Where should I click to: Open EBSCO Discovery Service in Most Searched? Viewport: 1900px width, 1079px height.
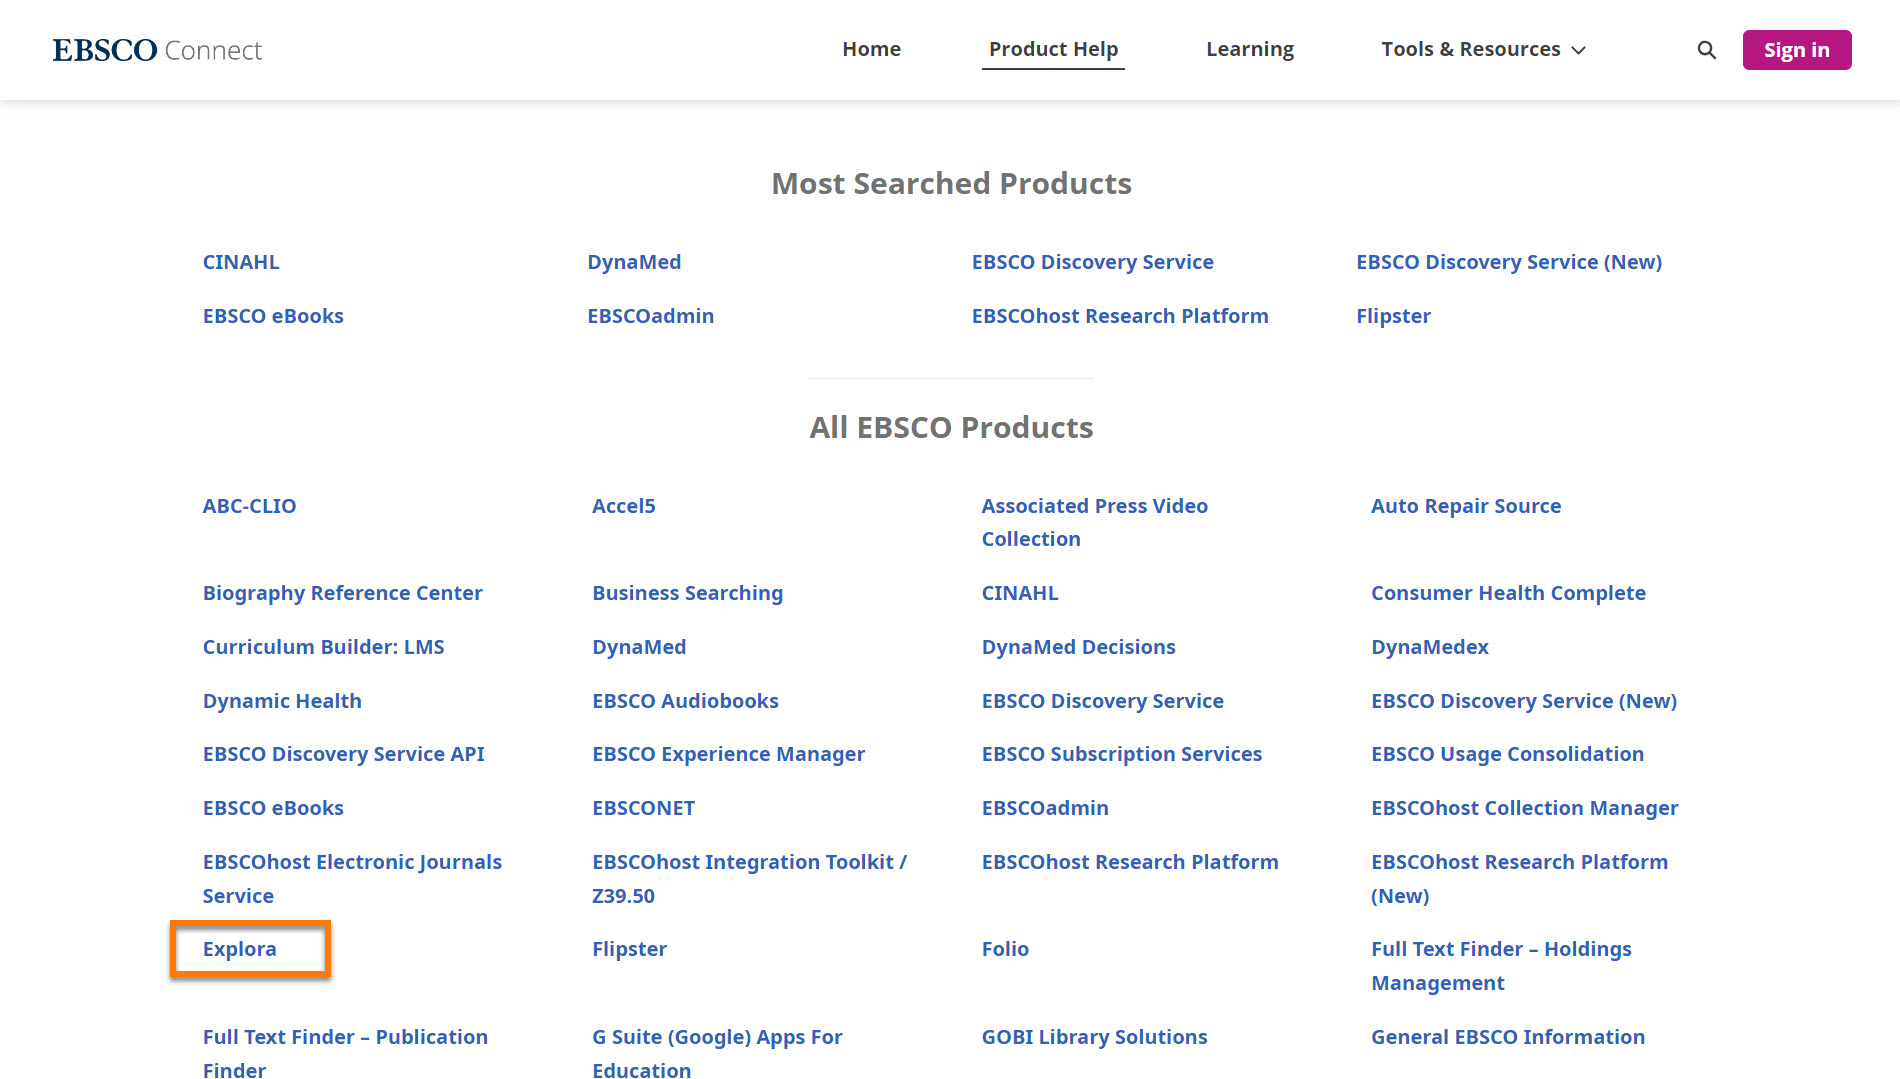click(x=1092, y=262)
